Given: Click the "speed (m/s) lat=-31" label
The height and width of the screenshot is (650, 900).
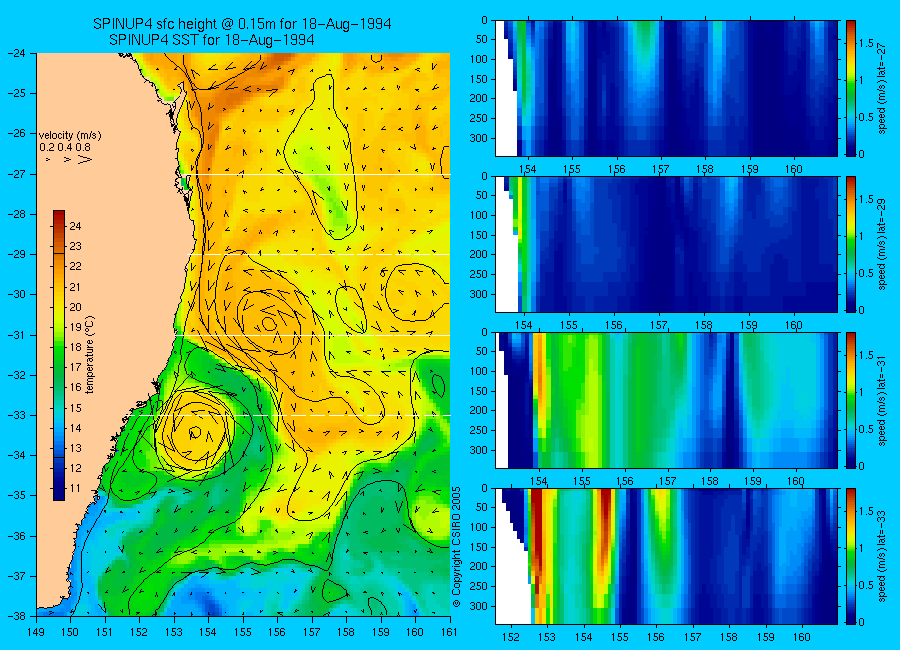Looking at the screenshot, I should (x=883, y=400).
